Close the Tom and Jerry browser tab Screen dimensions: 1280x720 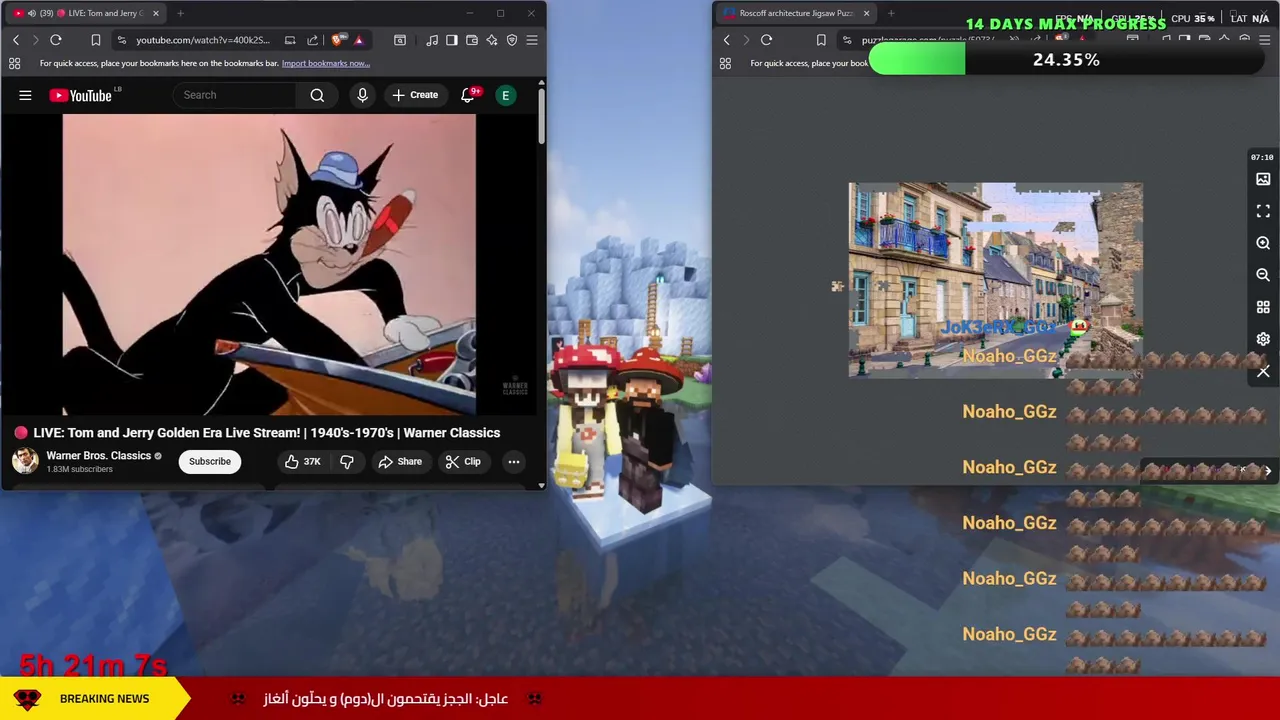click(x=155, y=13)
